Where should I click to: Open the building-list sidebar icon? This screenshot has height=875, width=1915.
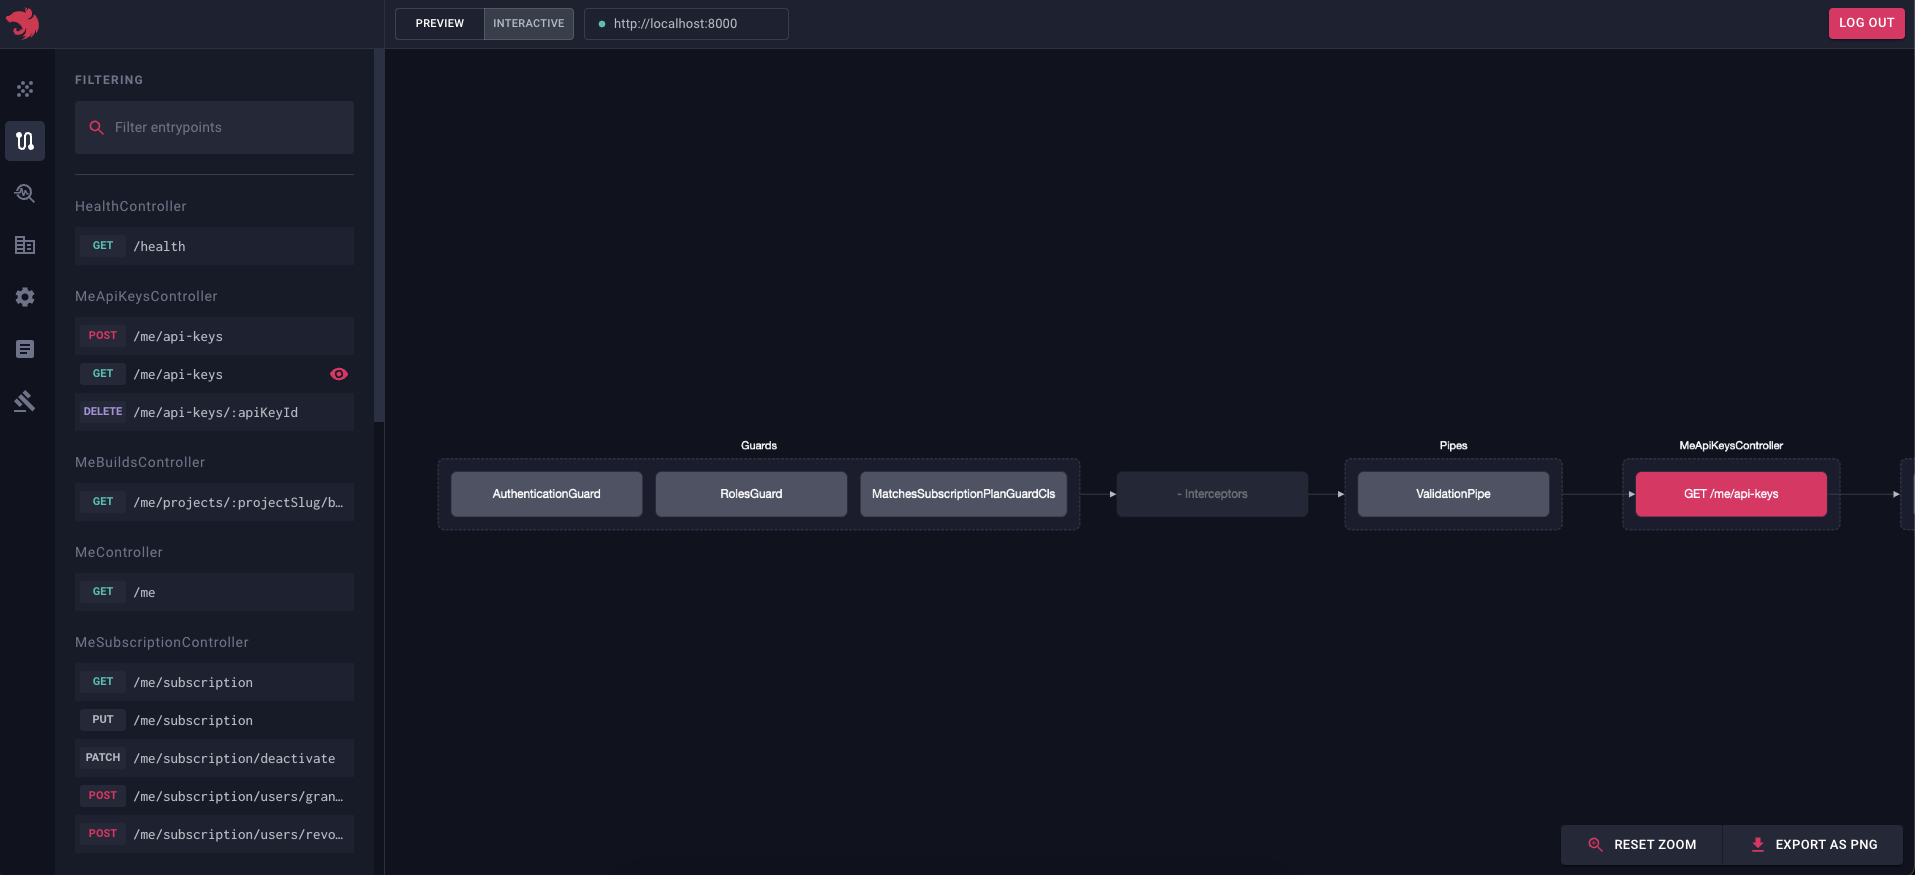[25, 245]
